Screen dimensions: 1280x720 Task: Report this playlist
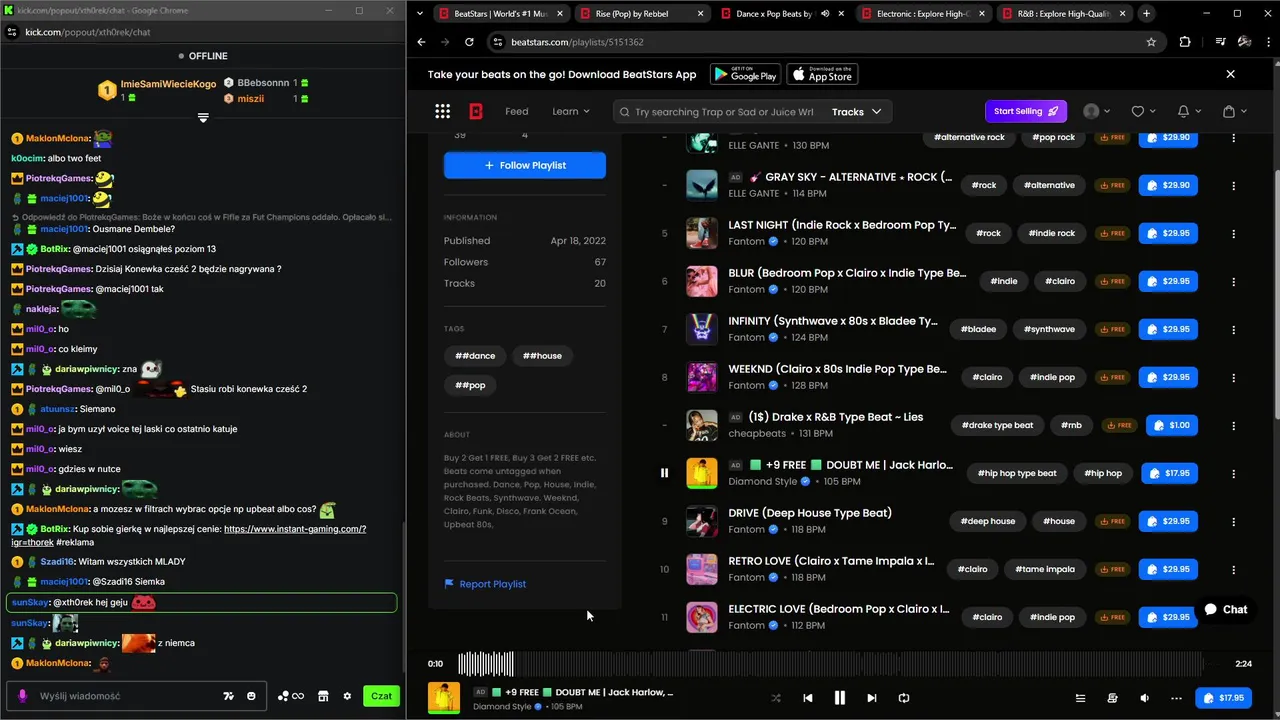pyautogui.click(x=485, y=584)
